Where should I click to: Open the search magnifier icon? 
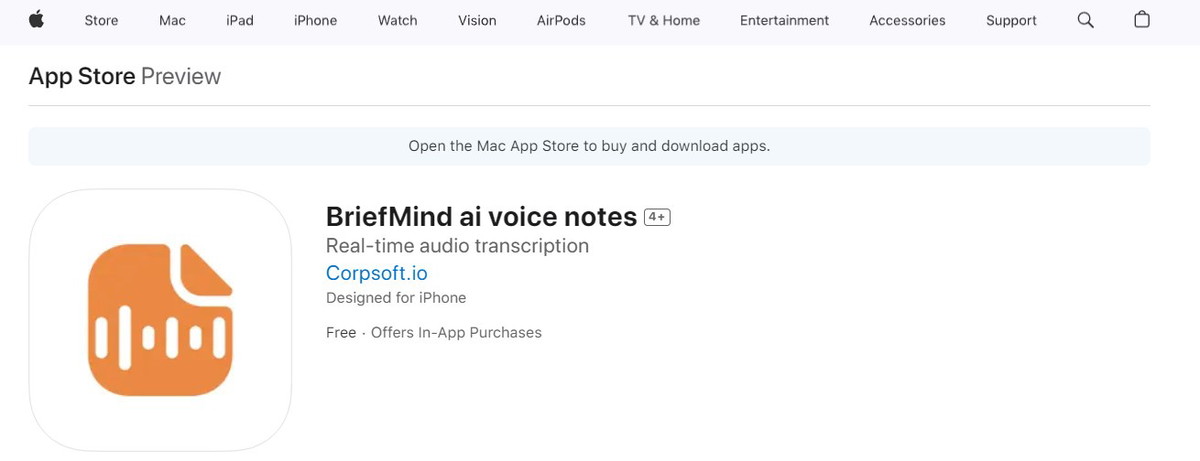1085,20
